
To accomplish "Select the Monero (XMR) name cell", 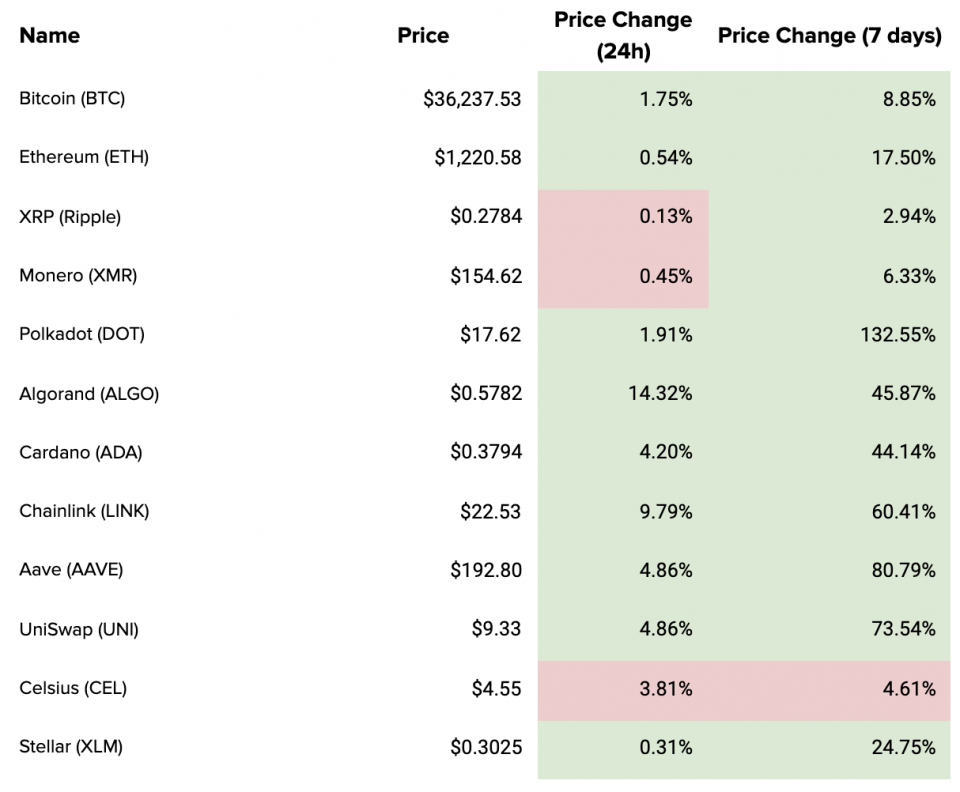I will (78, 275).
